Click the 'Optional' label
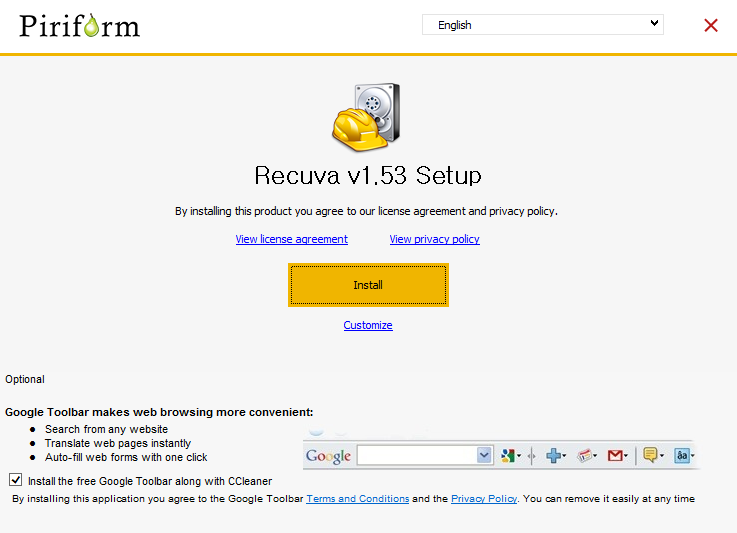Viewport: 737px width, 533px height. click(25, 379)
